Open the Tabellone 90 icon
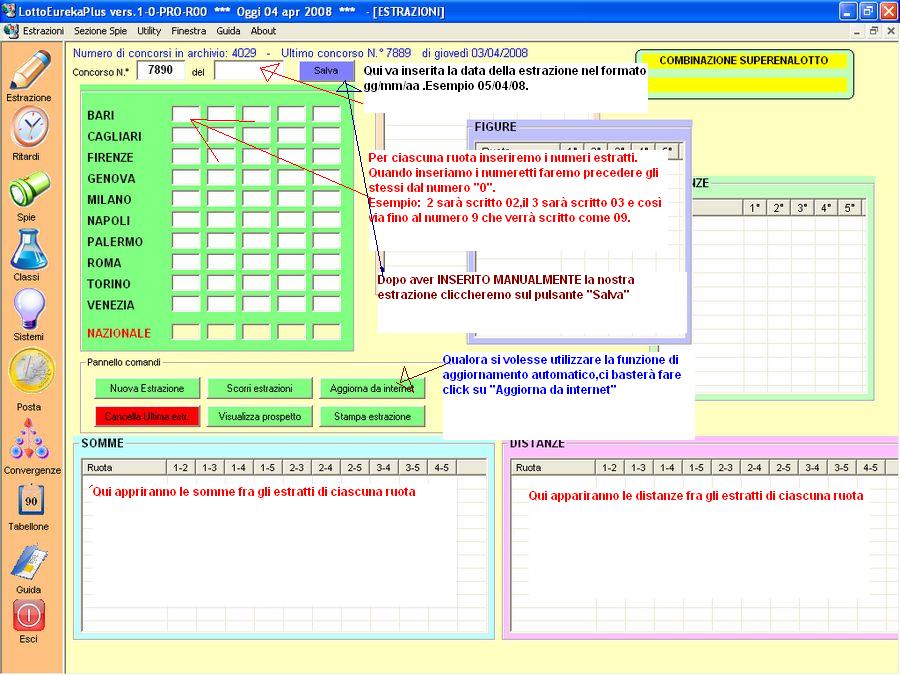Screen dimensions: 900x675 tap(30, 501)
